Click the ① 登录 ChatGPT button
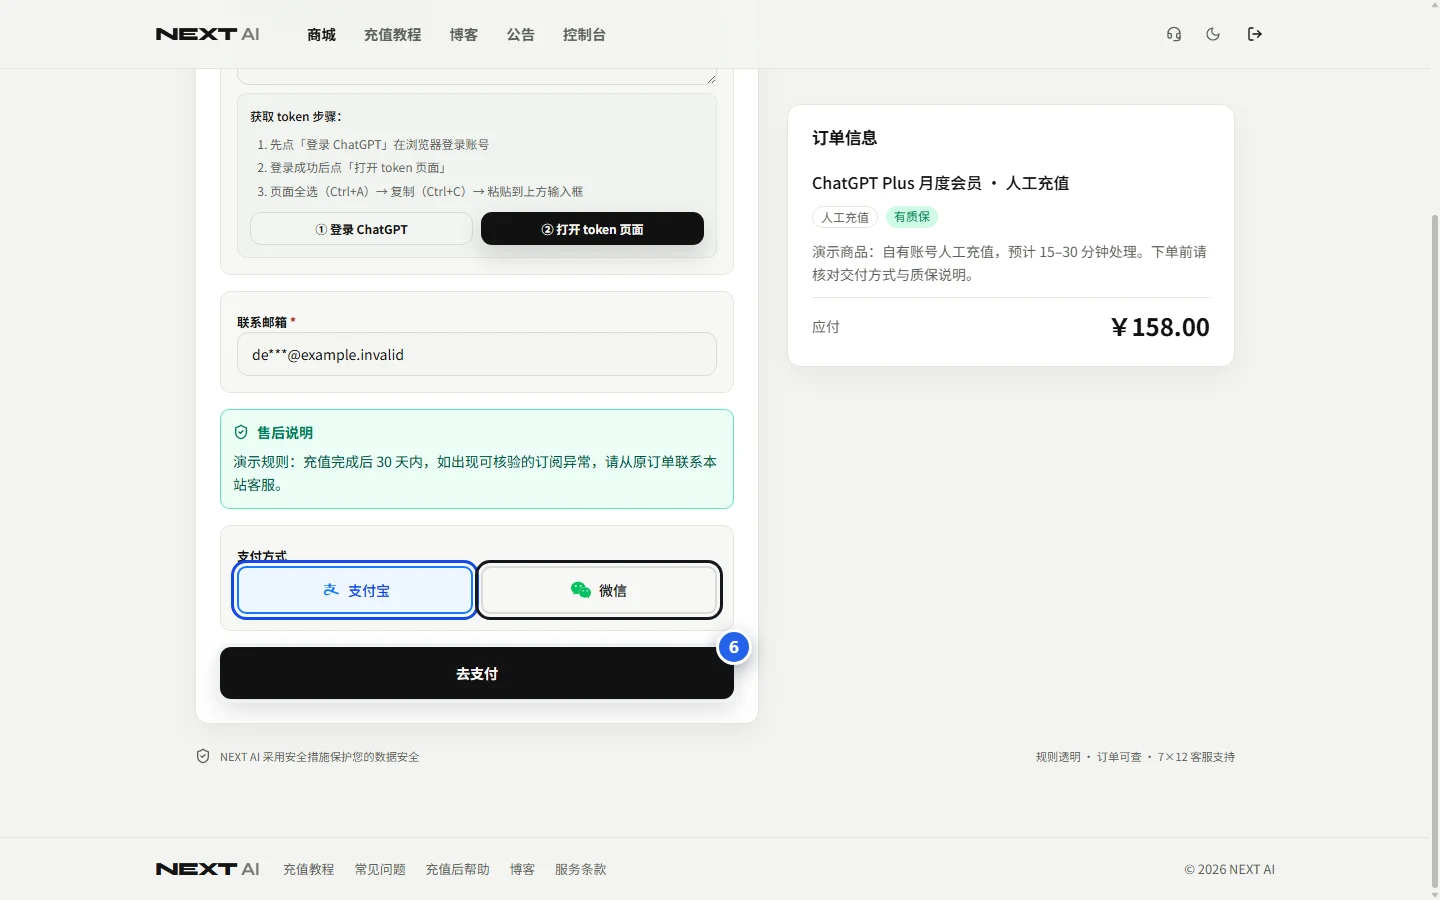Viewport: 1440px width, 900px height. 361,229
